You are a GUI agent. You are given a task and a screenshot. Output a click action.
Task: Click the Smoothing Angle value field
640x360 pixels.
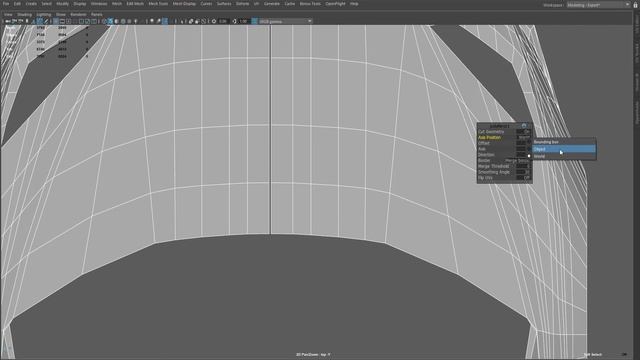pos(523,172)
